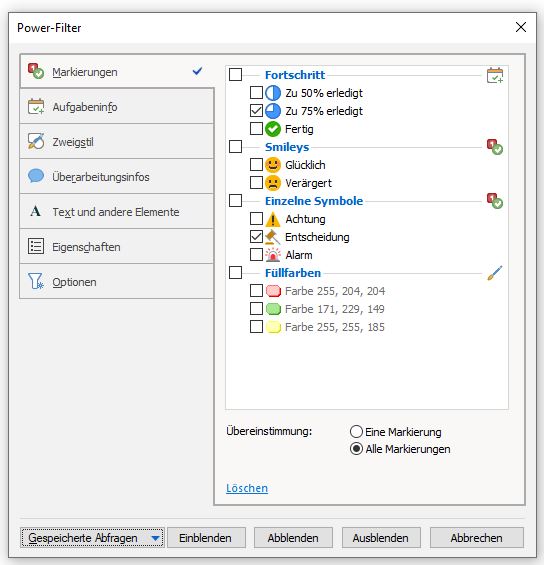Open the Gespeicherte Abfragen dropdown arrow
Image resolution: width=544 pixels, height=565 pixels.
pos(155,538)
